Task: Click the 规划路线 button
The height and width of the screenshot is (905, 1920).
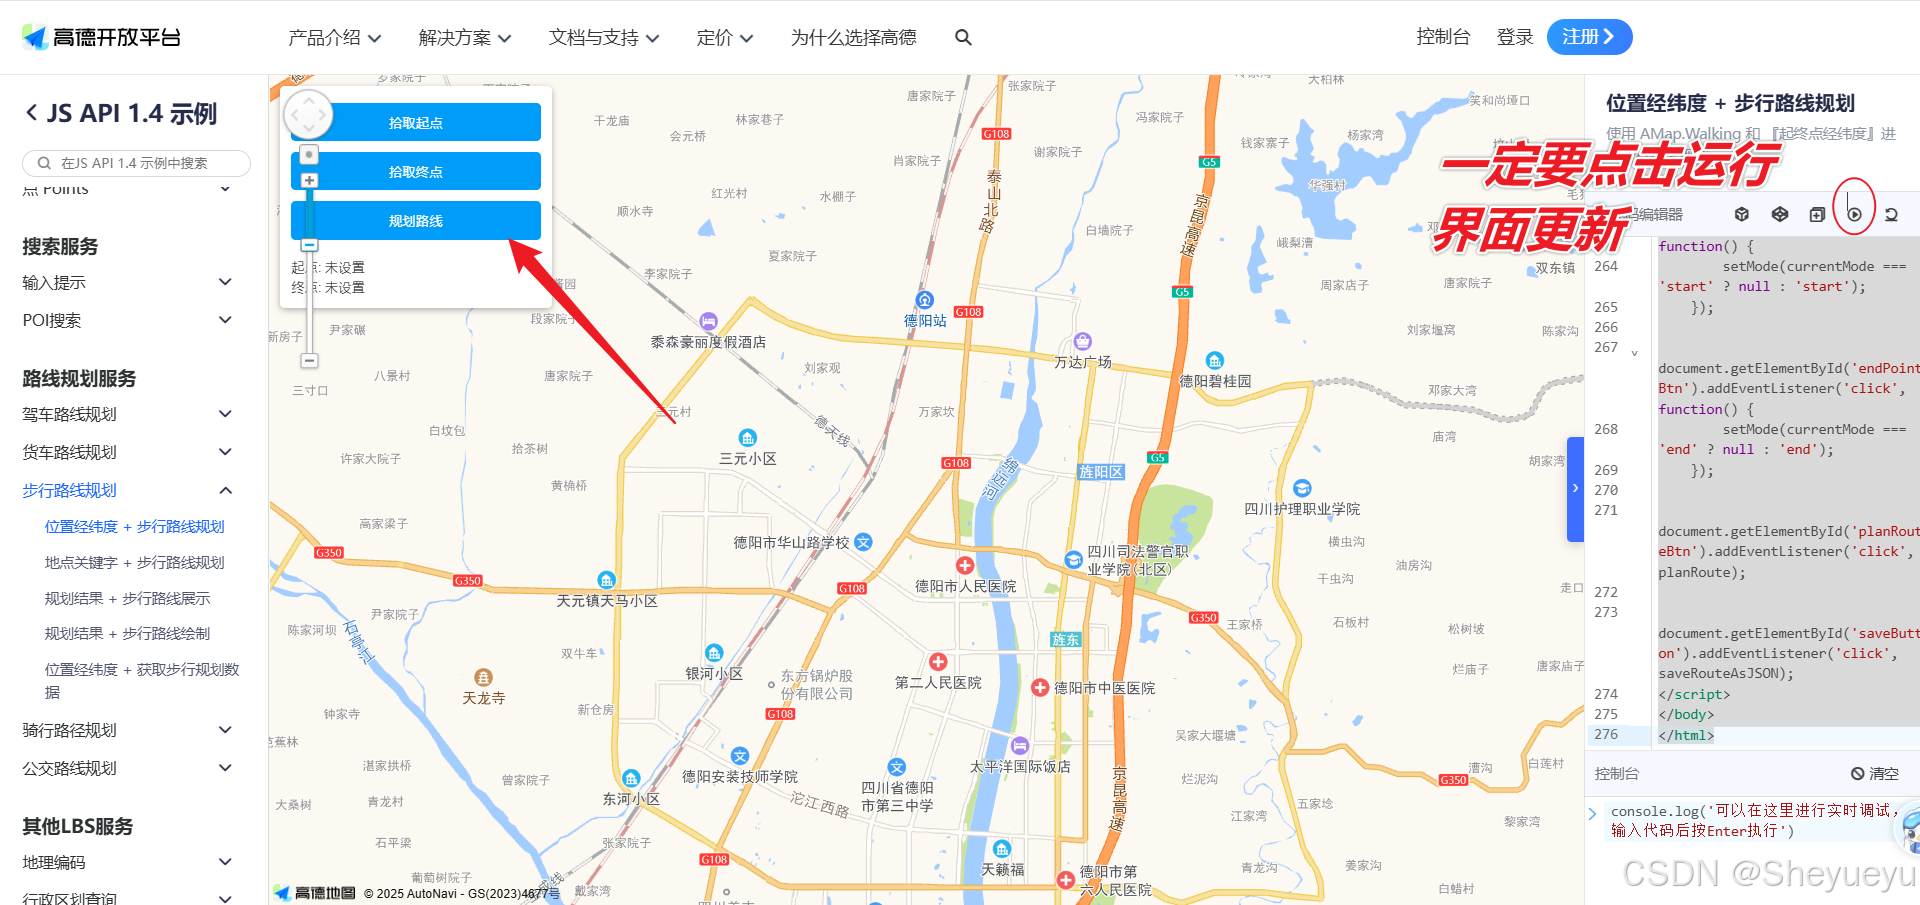Action: 416,221
